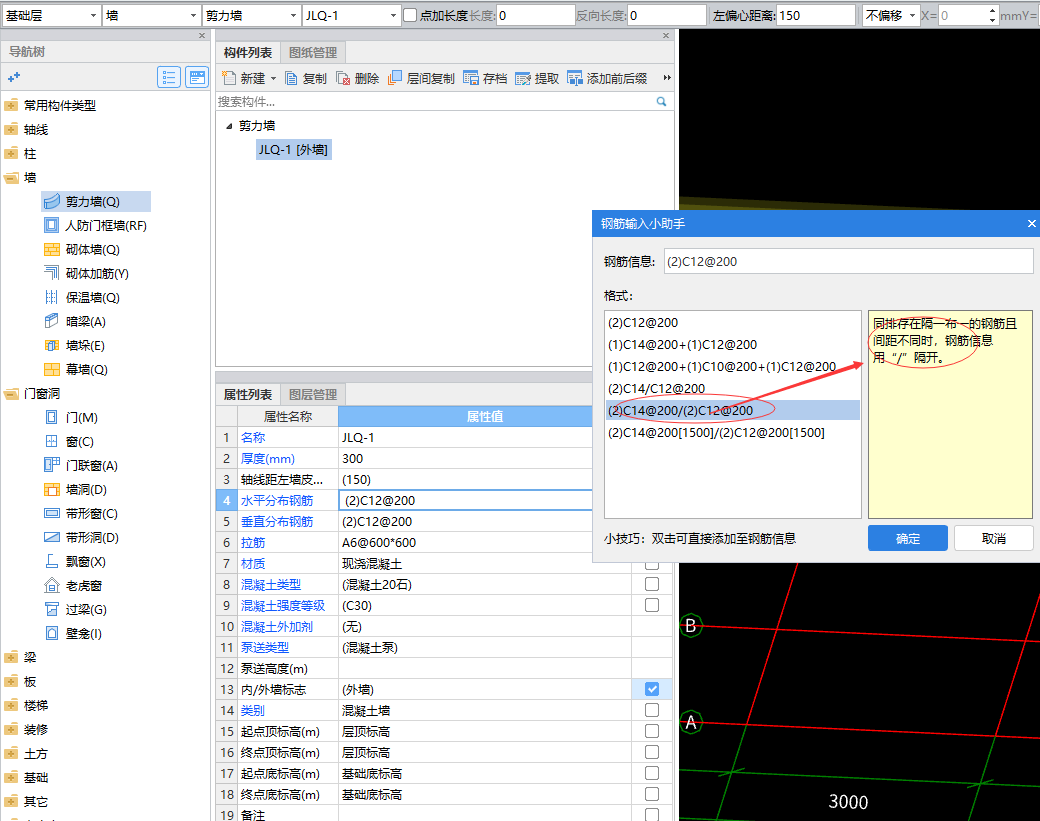
Task: Click the 复制 copy icon
Action: 291,78
